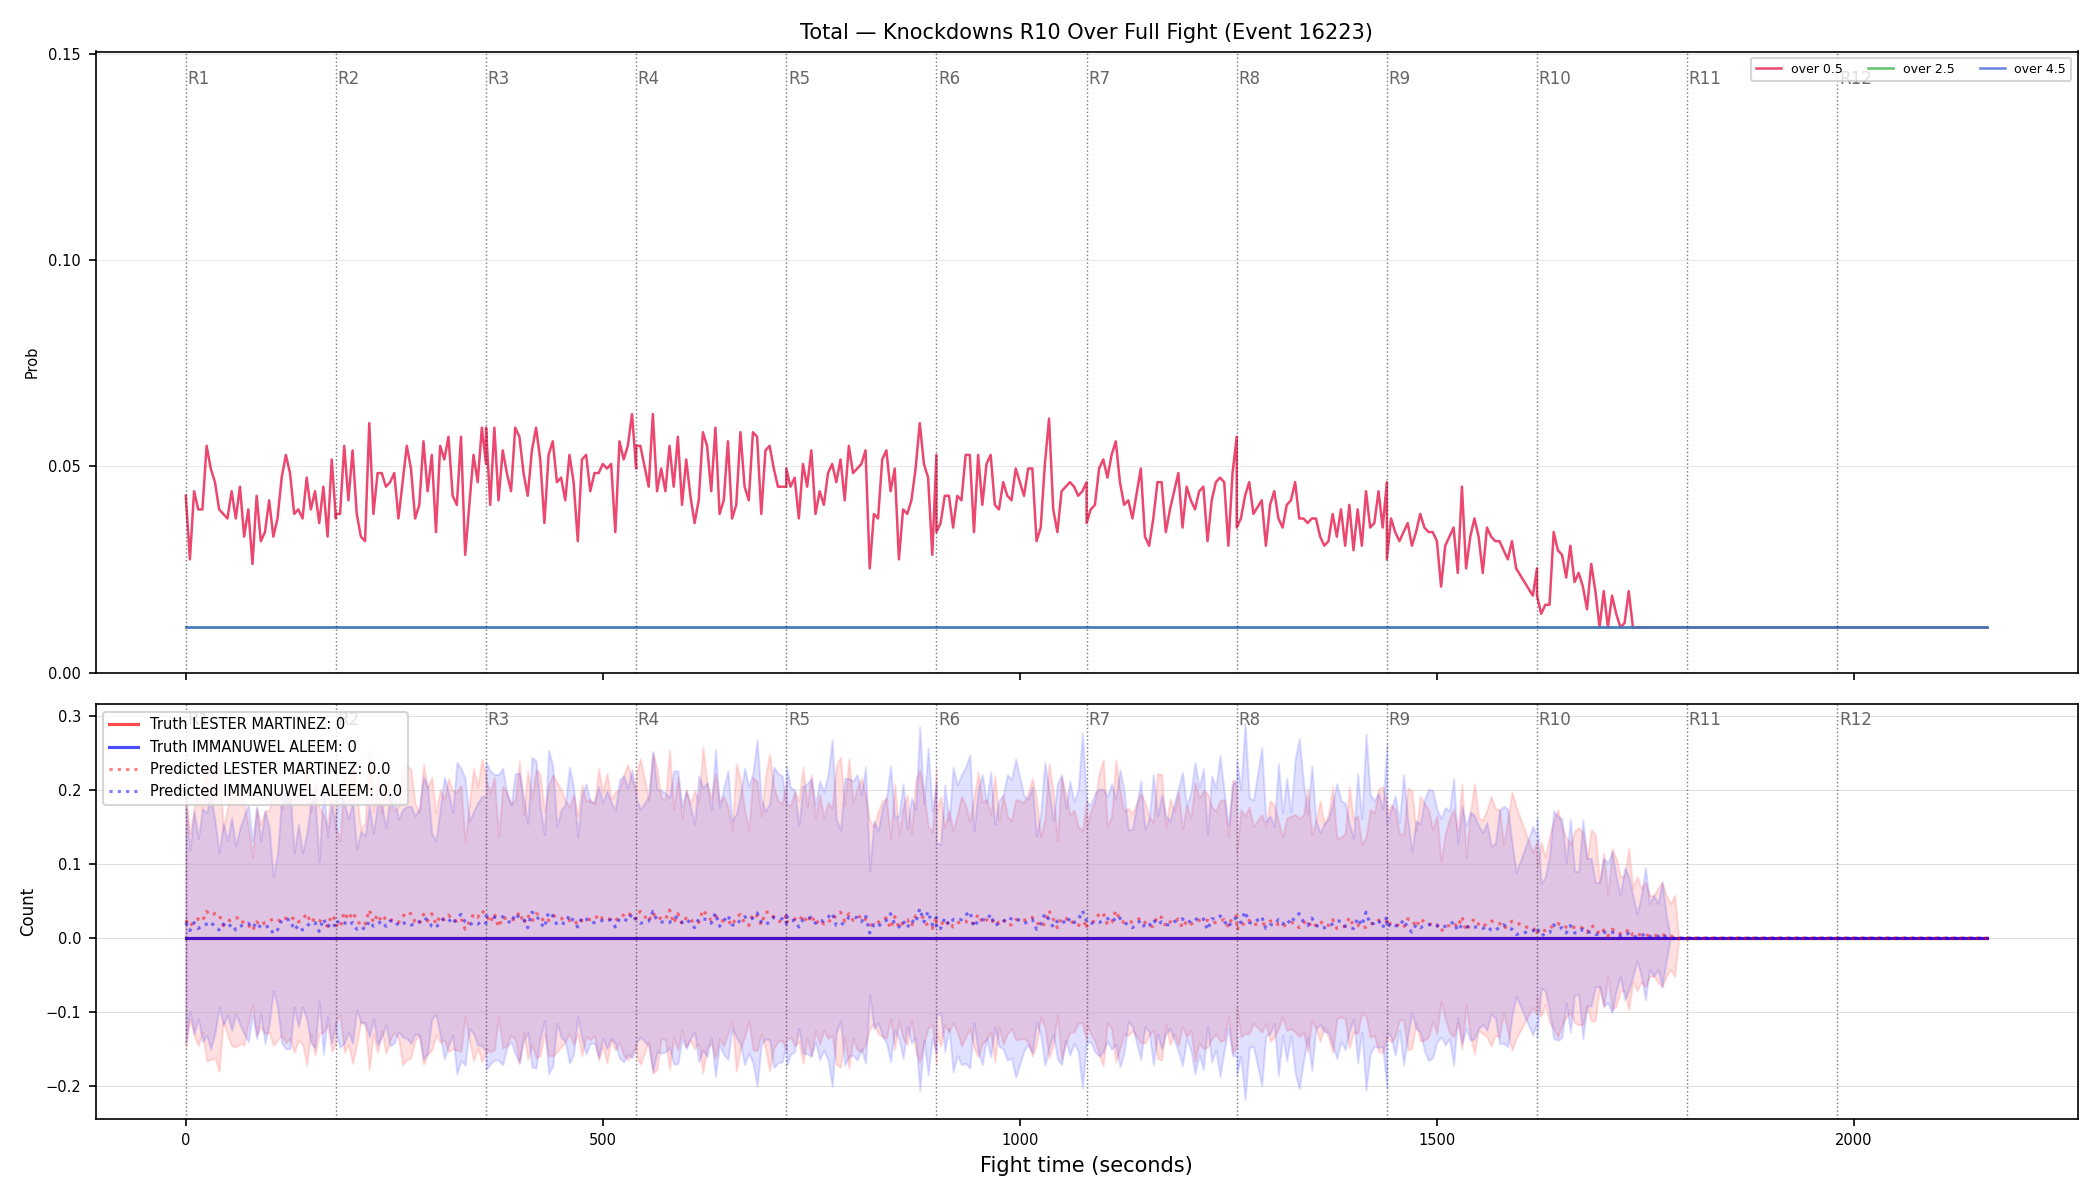Screen dimensions: 2100x1200
Task: Select the "over 0.5" legend entry
Action: coord(1798,69)
